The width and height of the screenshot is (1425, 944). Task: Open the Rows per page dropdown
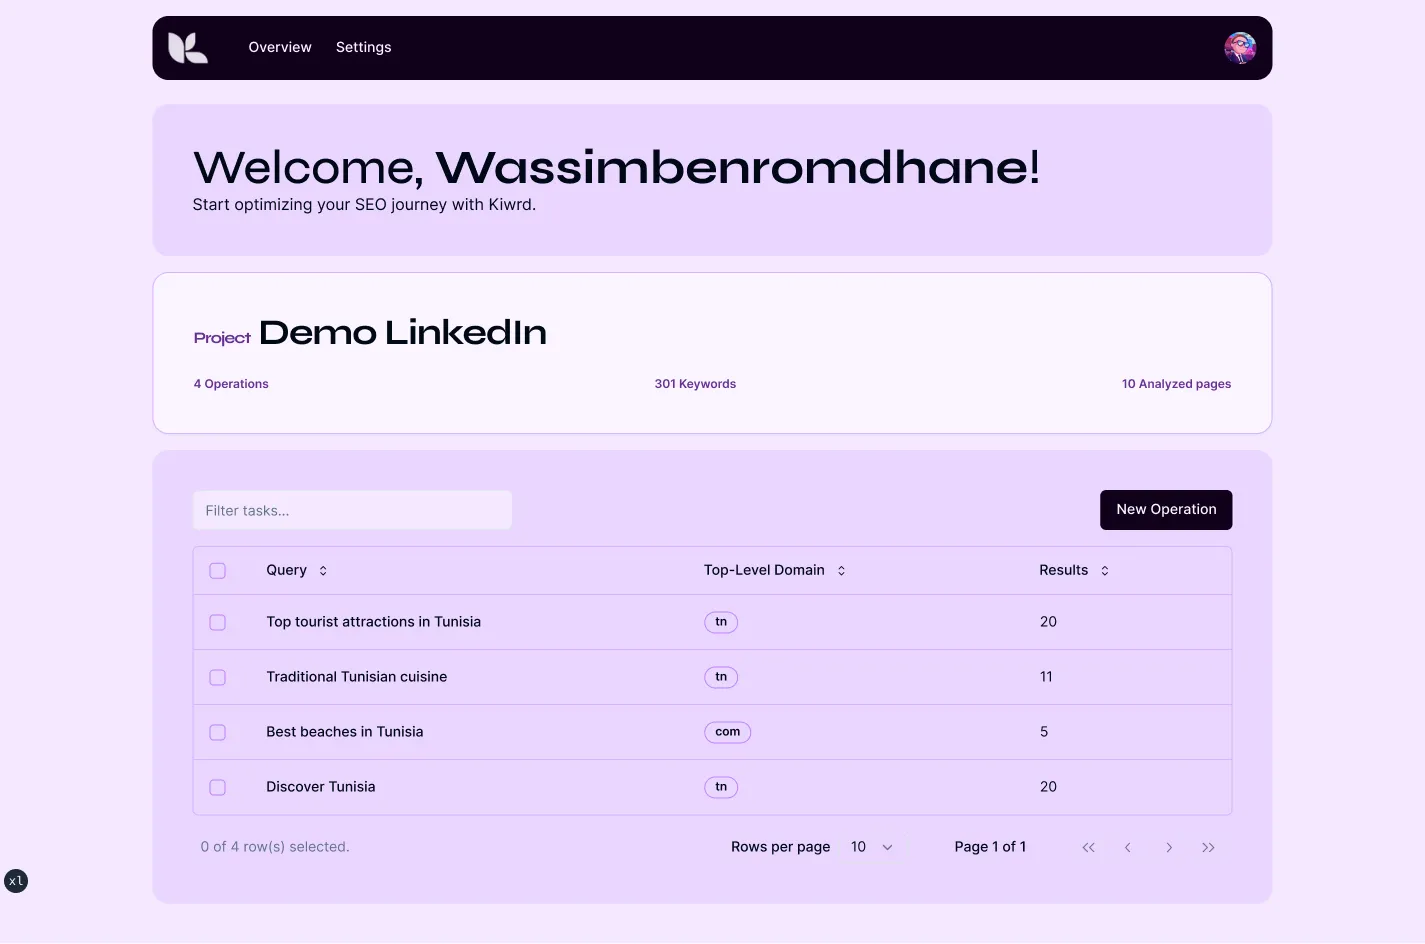click(871, 847)
